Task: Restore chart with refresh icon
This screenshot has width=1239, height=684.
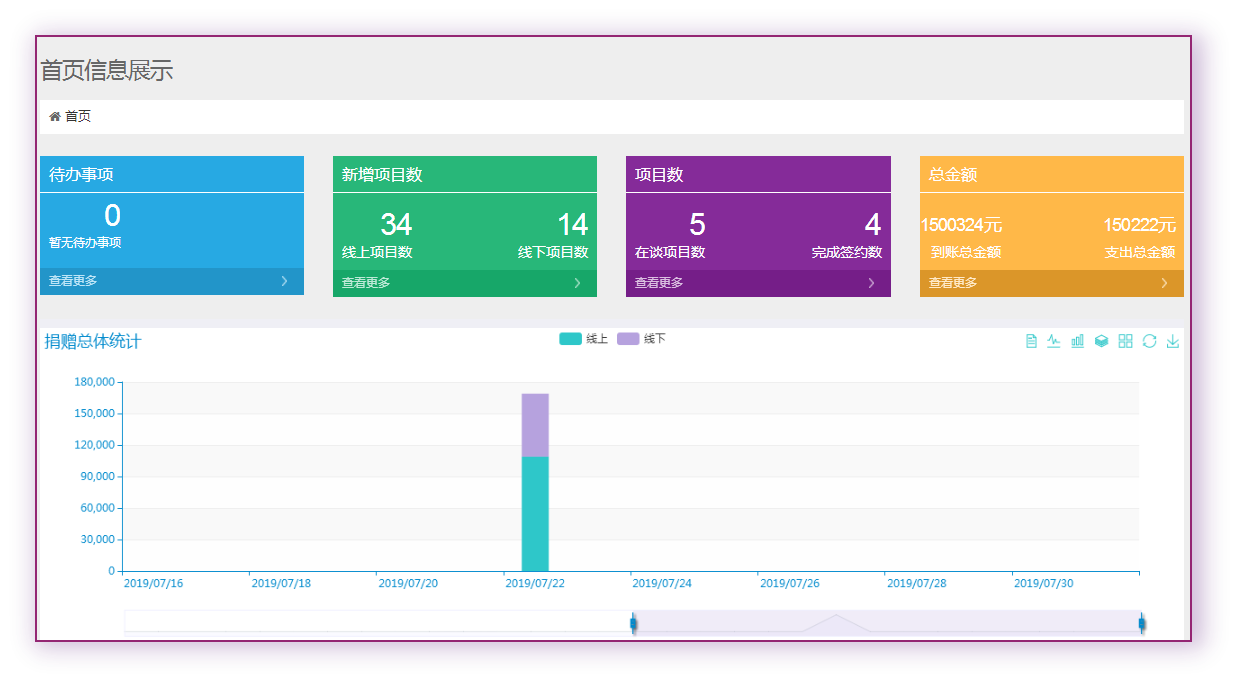Action: click(1149, 341)
